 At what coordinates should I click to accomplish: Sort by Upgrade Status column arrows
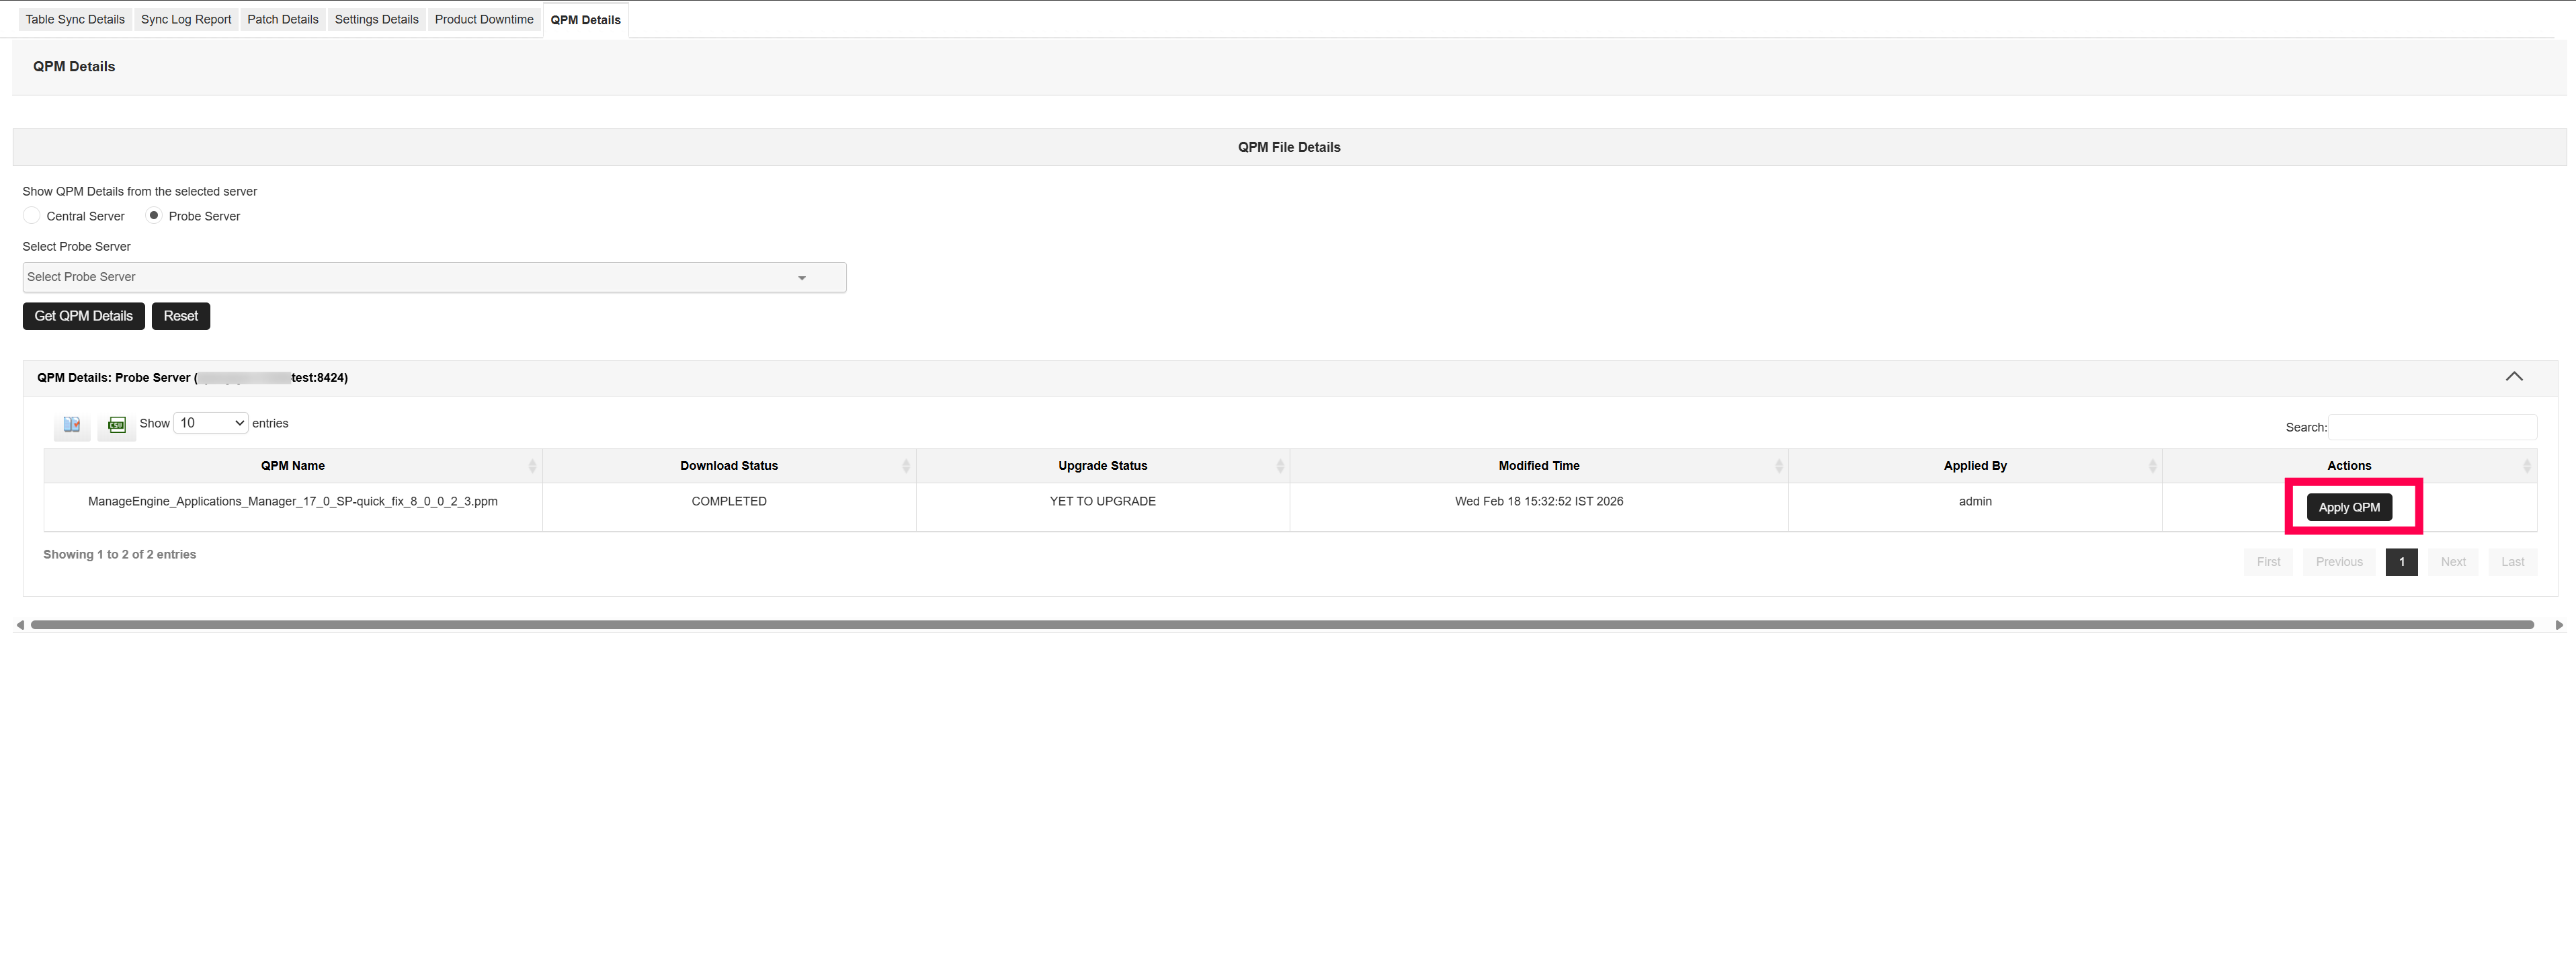tap(1279, 466)
